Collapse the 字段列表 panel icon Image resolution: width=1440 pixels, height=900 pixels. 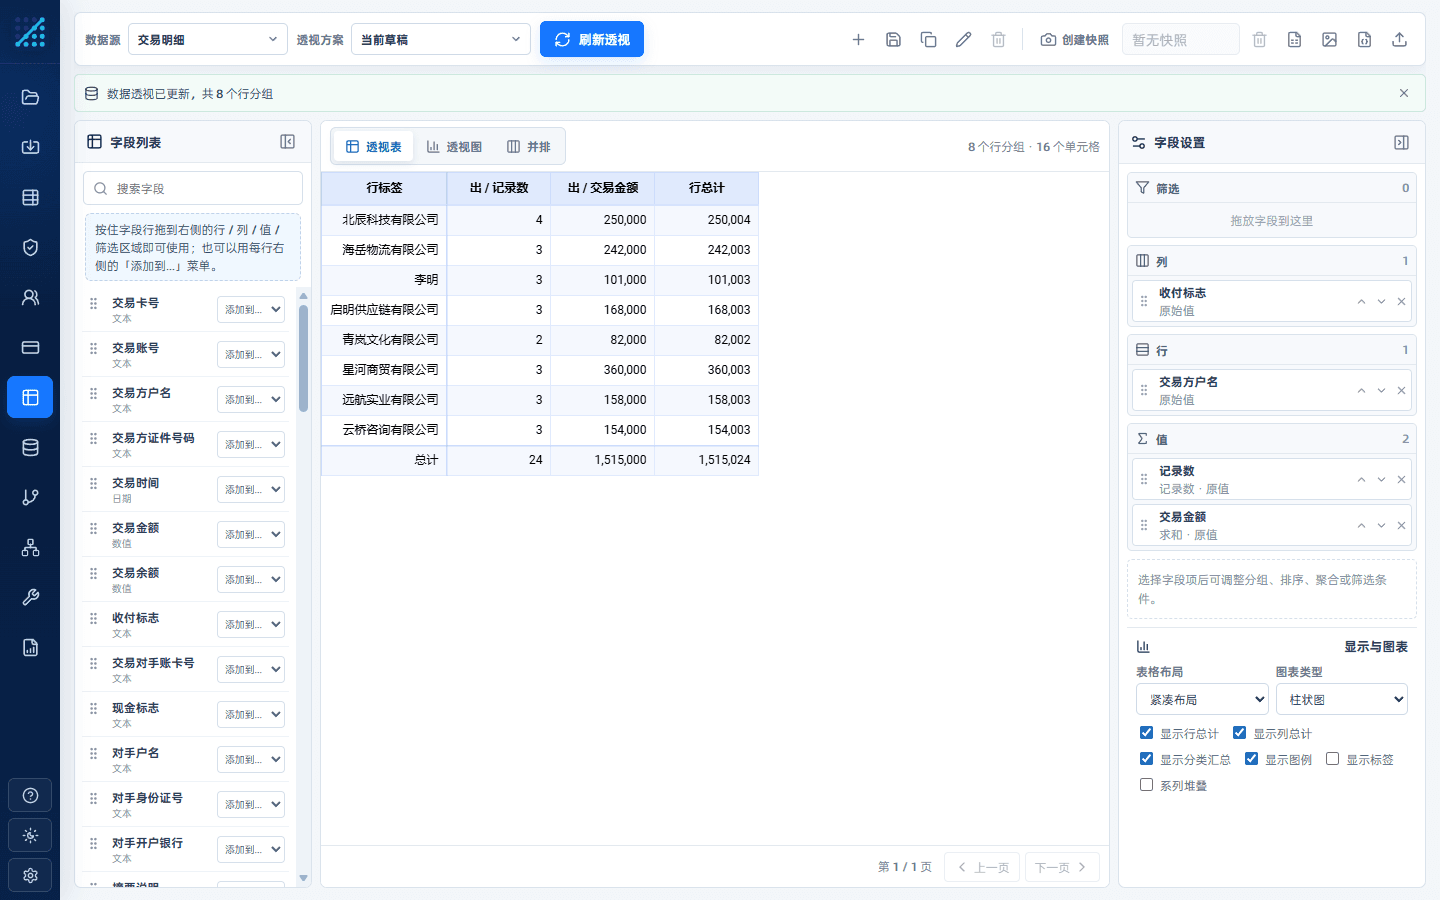[288, 142]
